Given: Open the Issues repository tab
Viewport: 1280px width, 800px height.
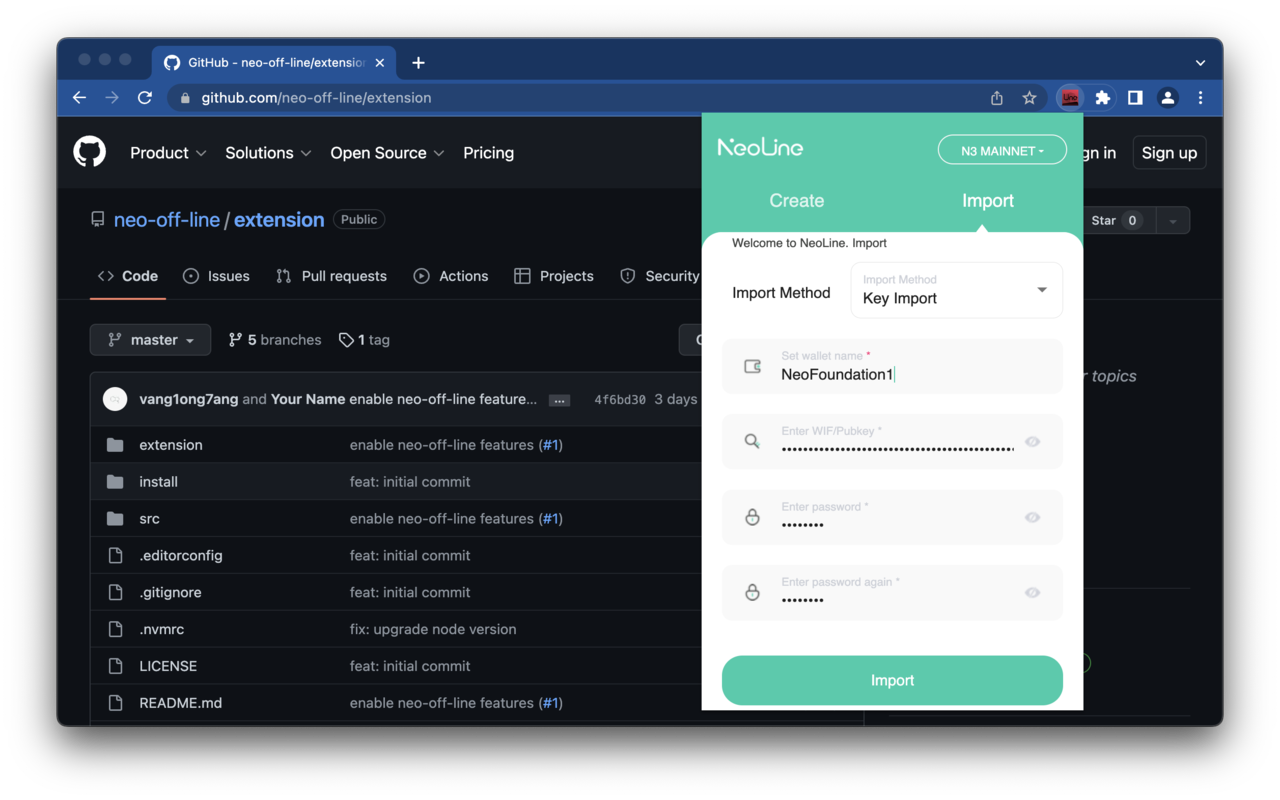Looking at the screenshot, I should (216, 276).
